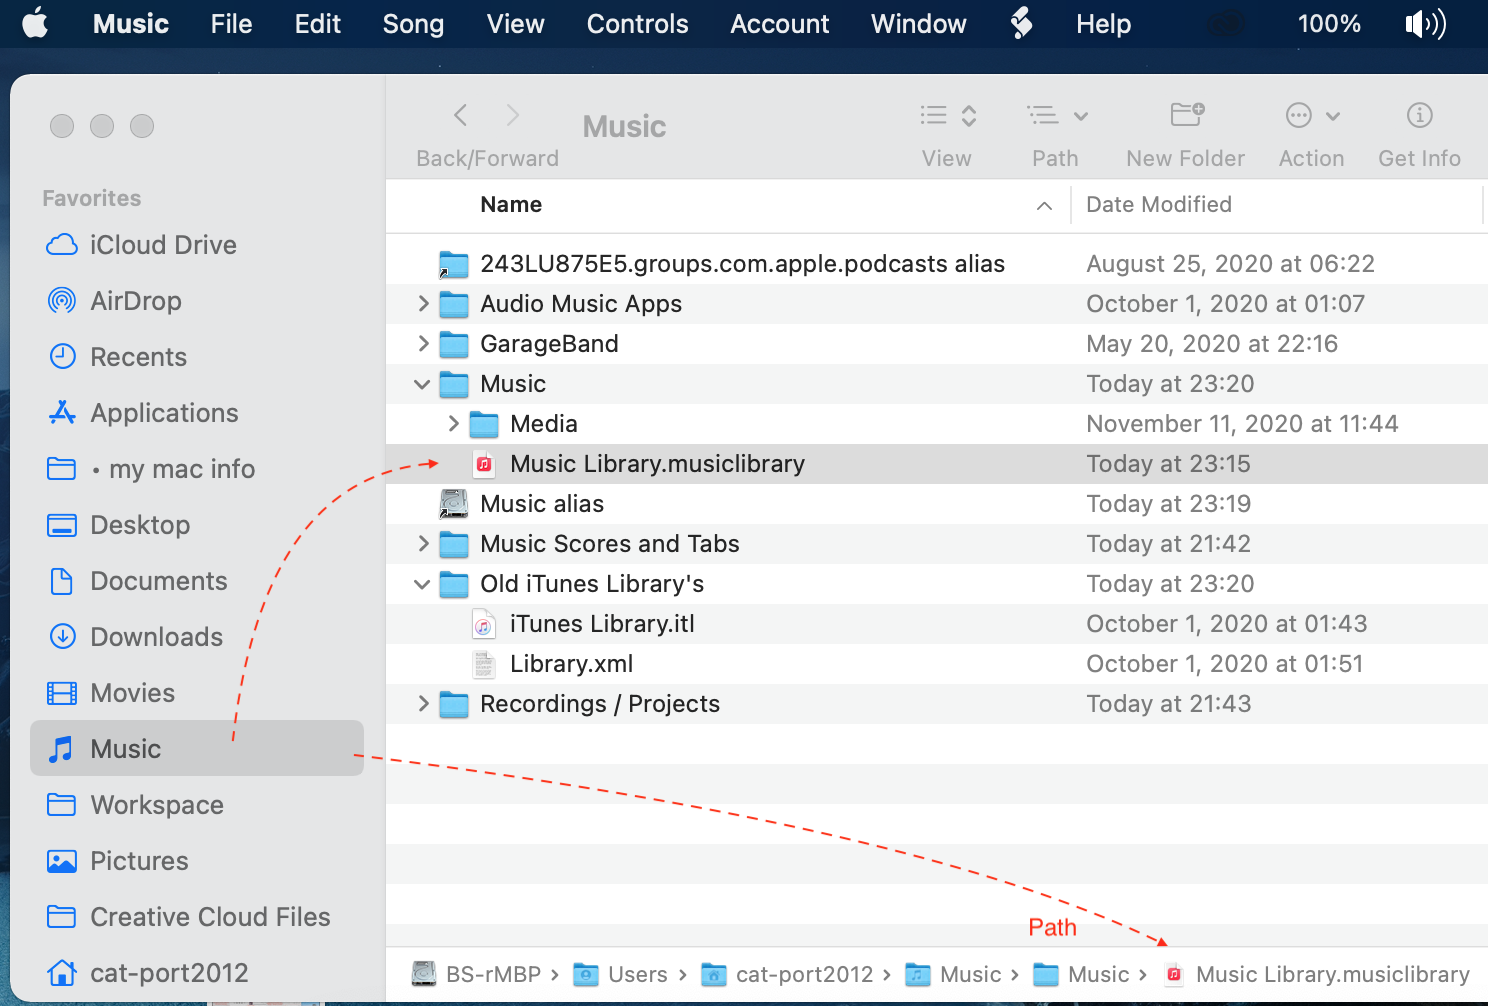Select the Music alias item
Image resolution: width=1488 pixels, height=1006 pixels.
tap(937, 504)
